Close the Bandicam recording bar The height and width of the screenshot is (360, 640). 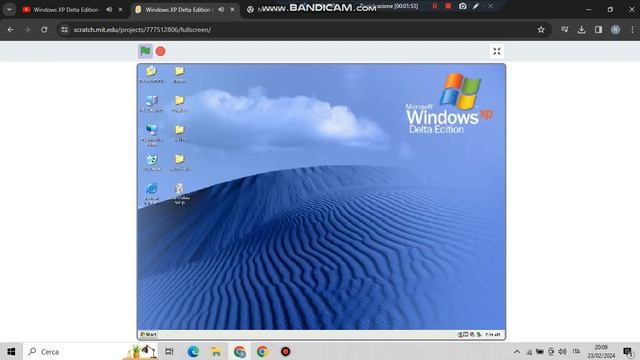(491, 6)
